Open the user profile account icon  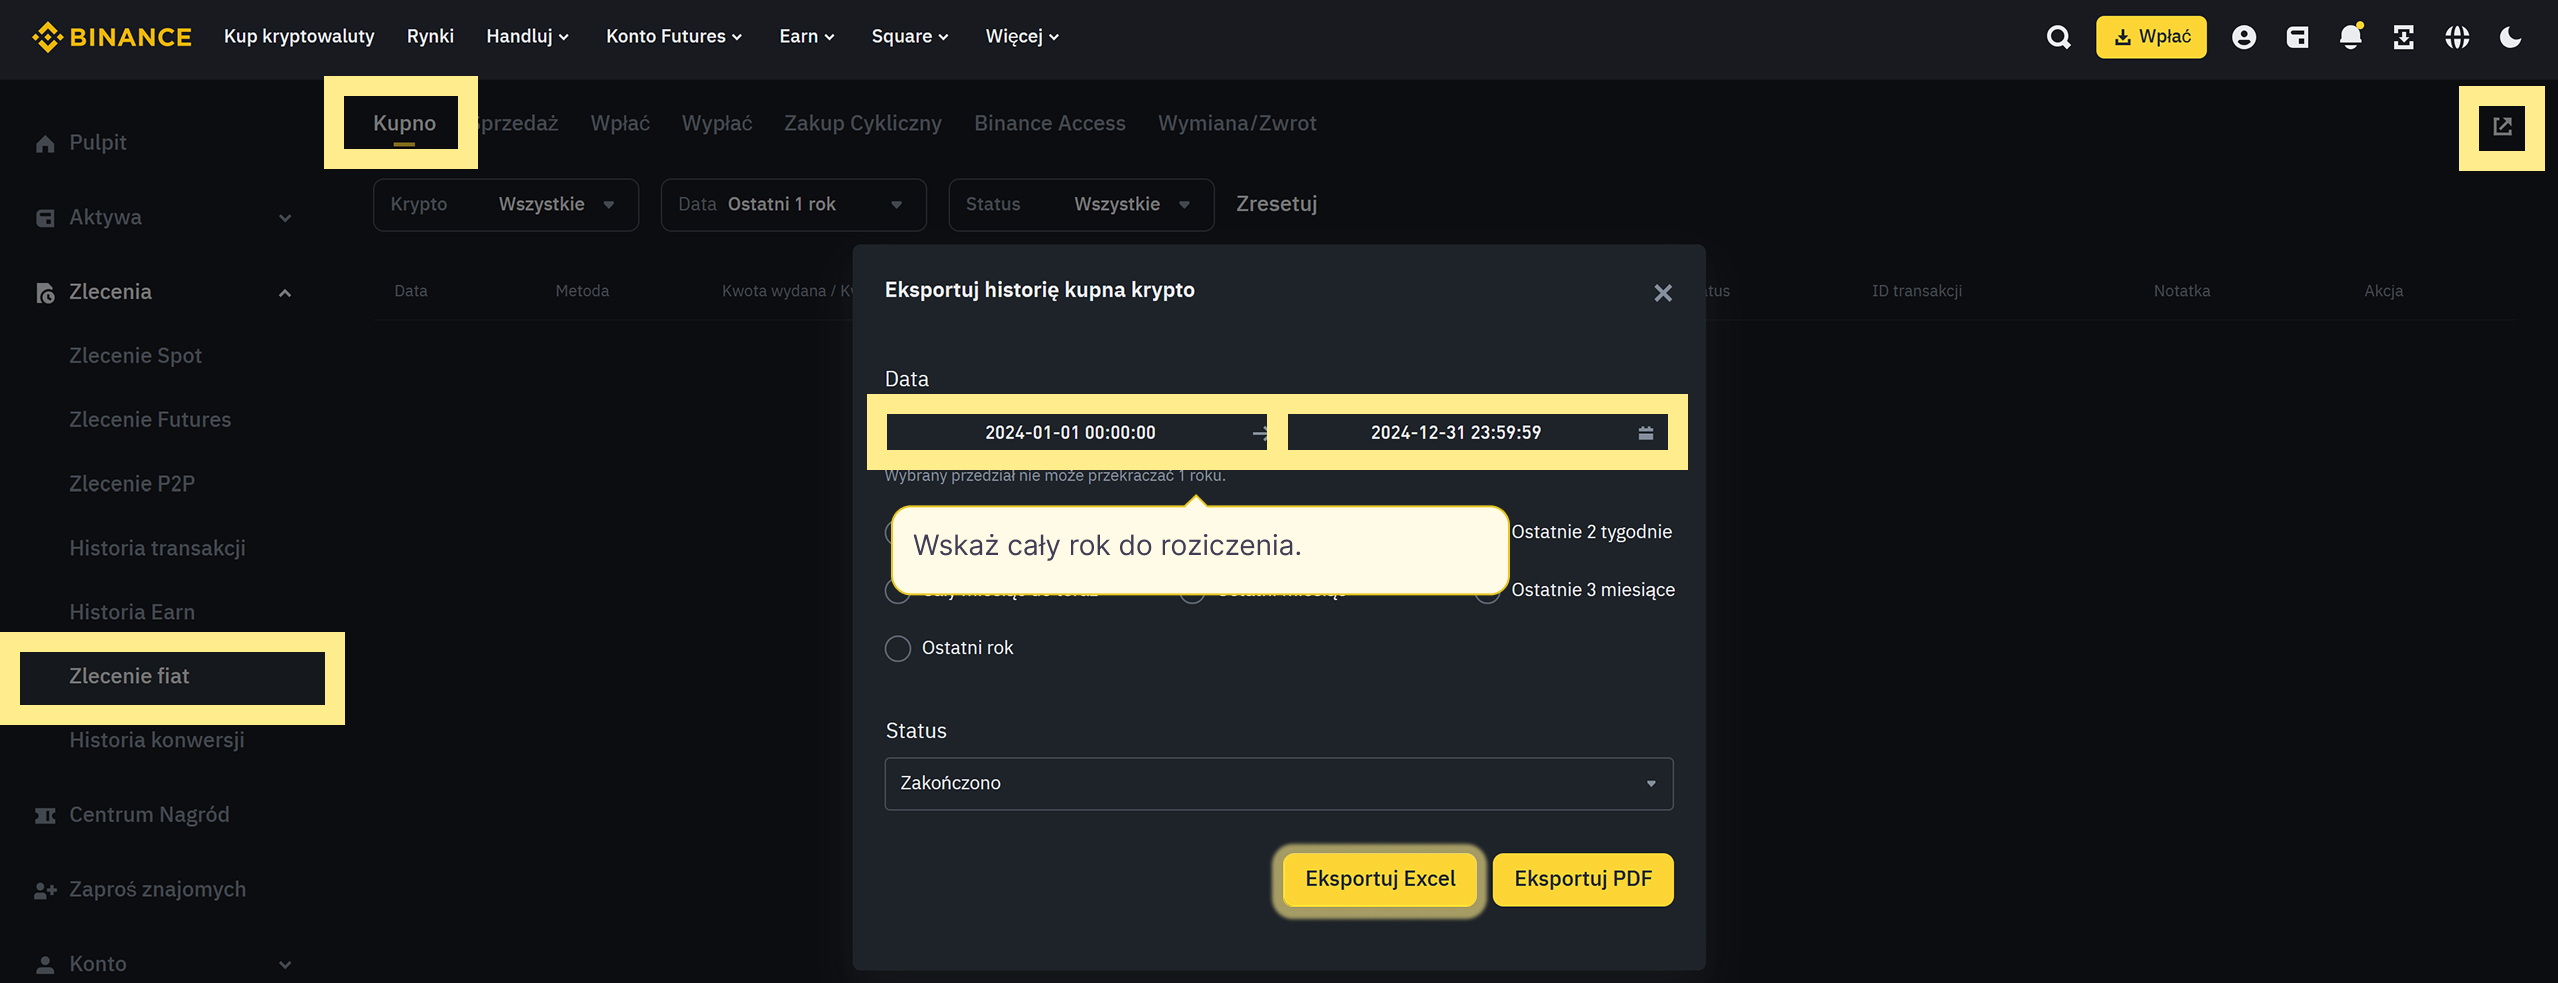click(2243, 37)
